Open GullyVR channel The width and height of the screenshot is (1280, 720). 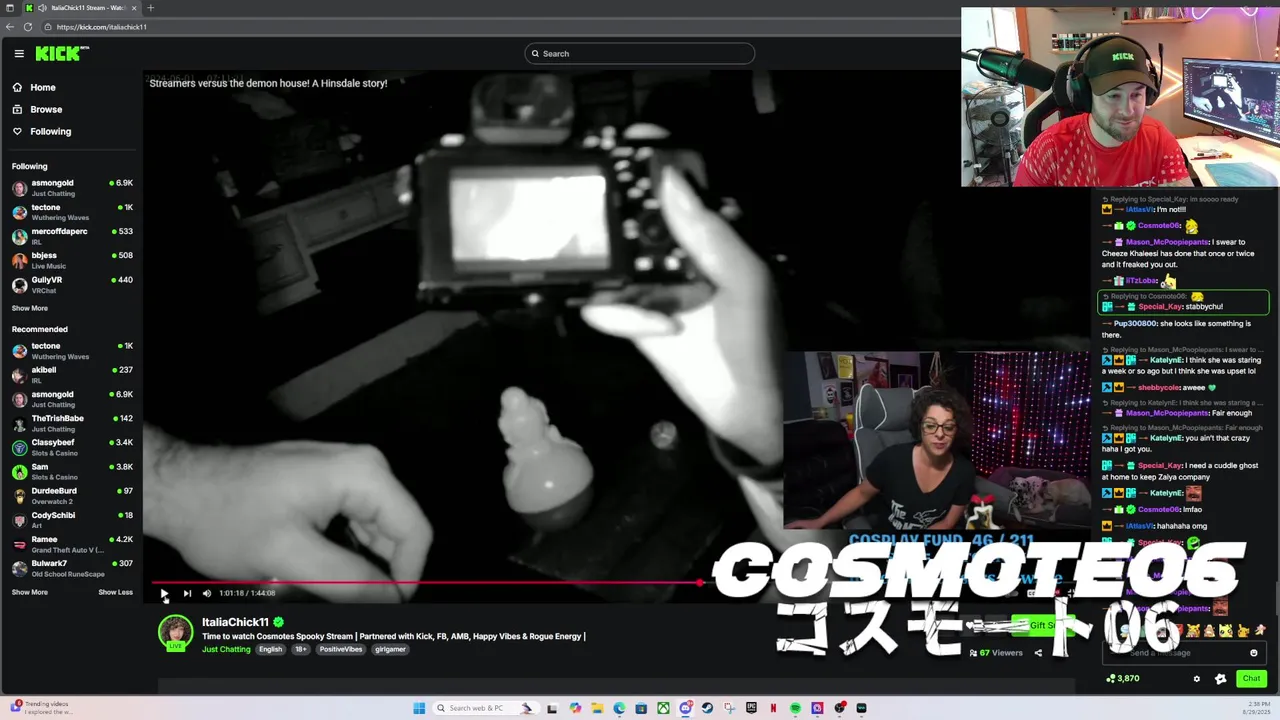(x=72, y=284)
